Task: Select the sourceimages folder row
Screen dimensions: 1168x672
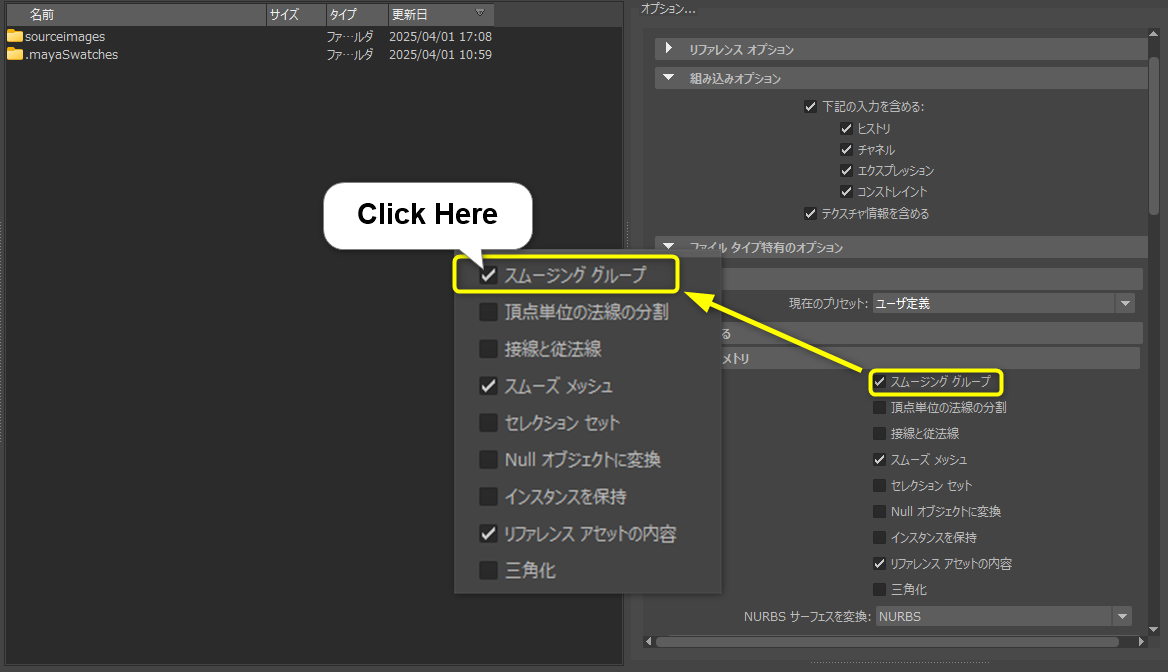Action: (250, 37)
